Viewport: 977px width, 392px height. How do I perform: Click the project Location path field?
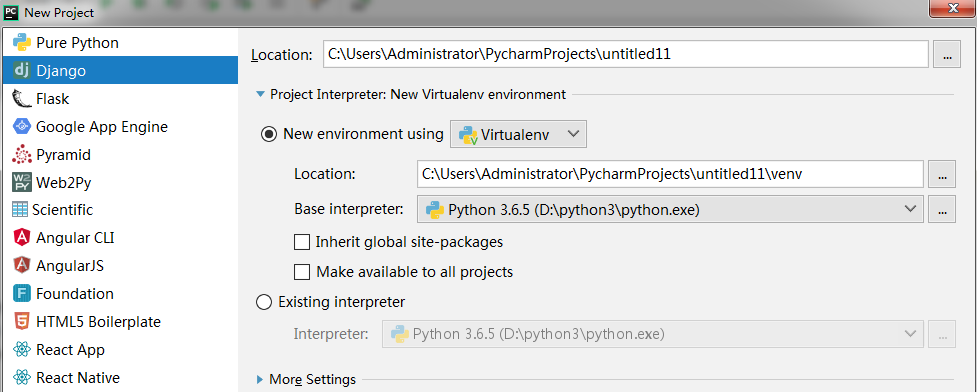click(x=626, y=54)
